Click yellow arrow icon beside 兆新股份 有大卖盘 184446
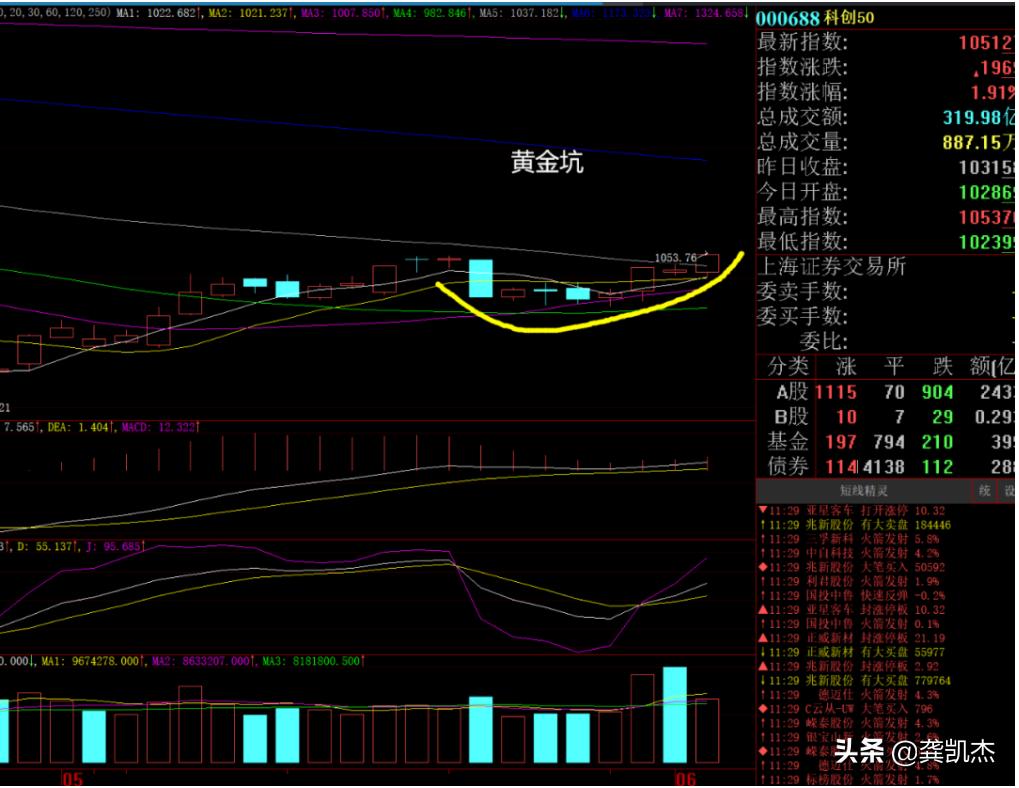Image resolution: width=1019 pixels, height=788 pixels. click(762, 524)
